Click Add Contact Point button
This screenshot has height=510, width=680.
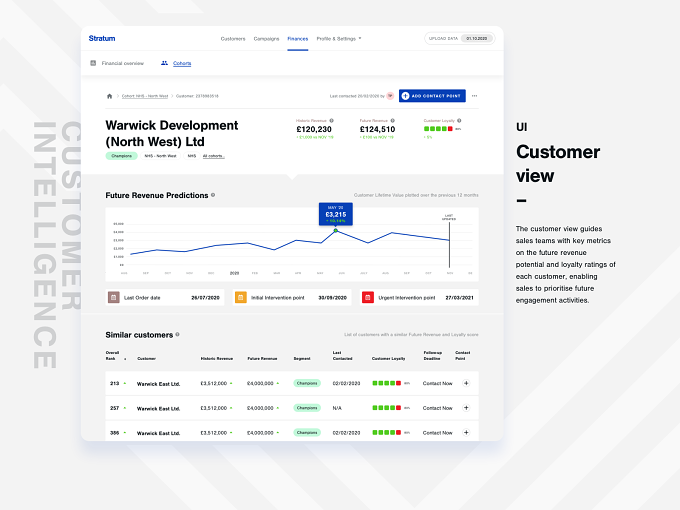(432, 96)
